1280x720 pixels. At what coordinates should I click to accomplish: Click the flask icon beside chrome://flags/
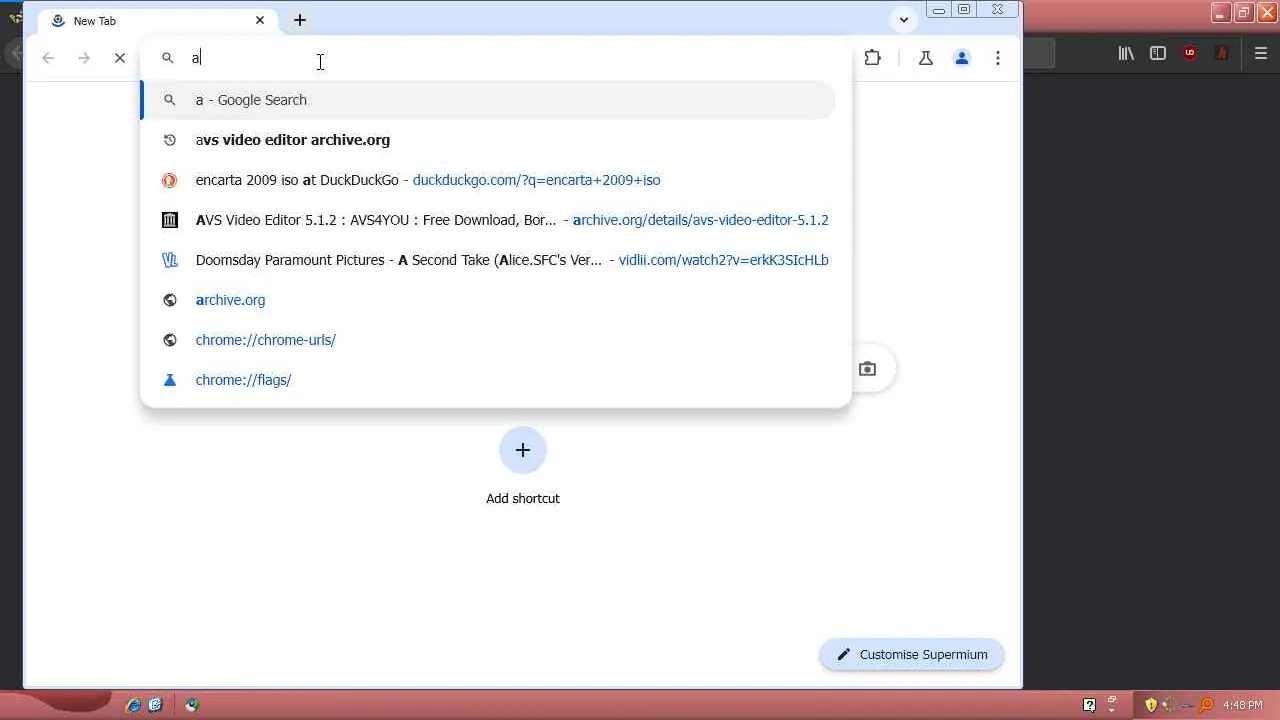tap(170, 380)
